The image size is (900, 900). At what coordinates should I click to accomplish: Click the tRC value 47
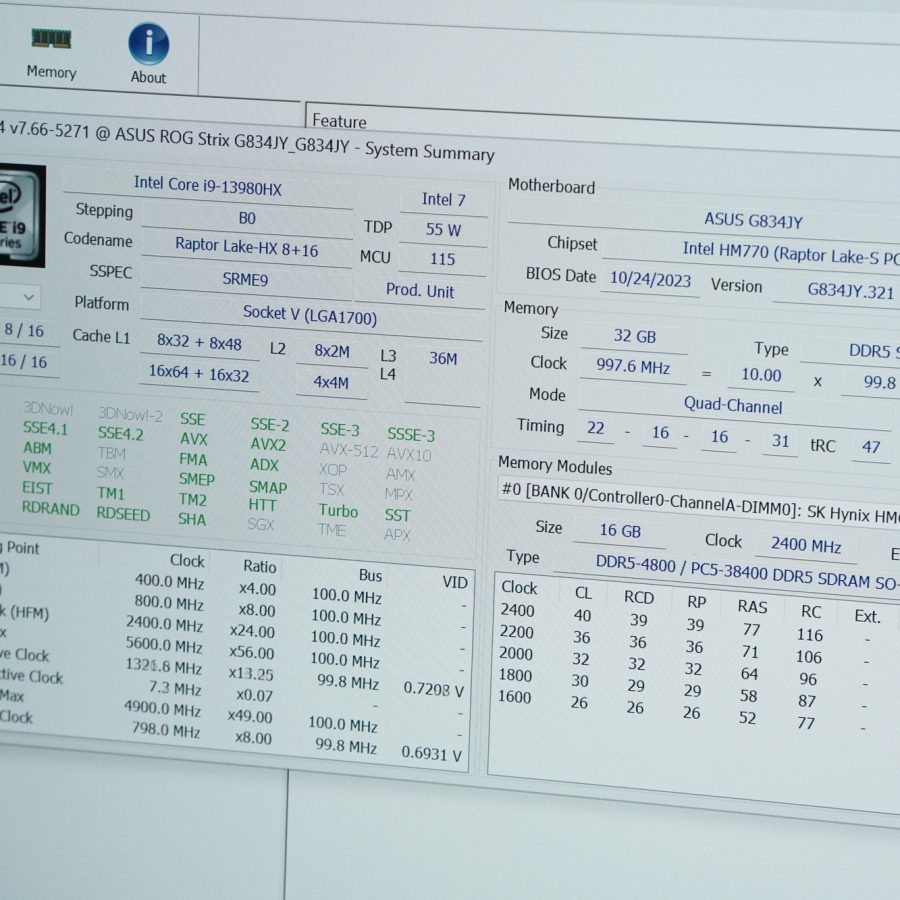pyautogui.click(x=870, y=447)
